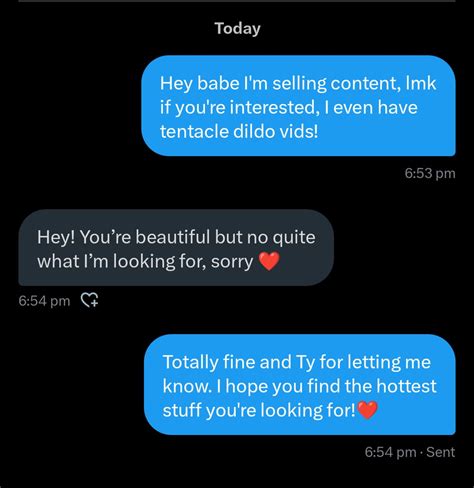This screenshot has height=488, width=474.
Task: Select the grey received message bubble
Action: 176,248
